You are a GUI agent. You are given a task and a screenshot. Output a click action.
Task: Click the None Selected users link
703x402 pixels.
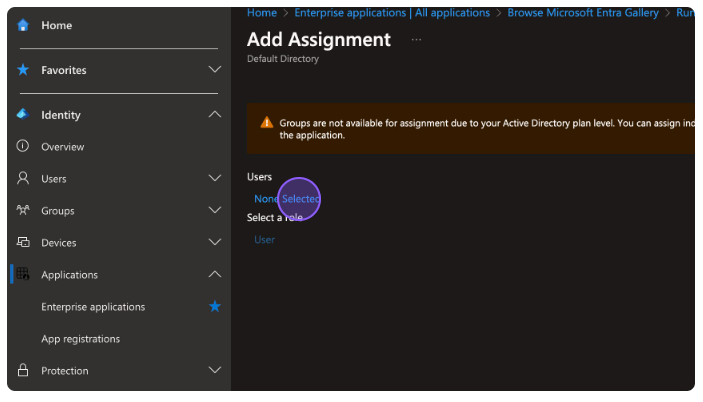tap(287, 199)
